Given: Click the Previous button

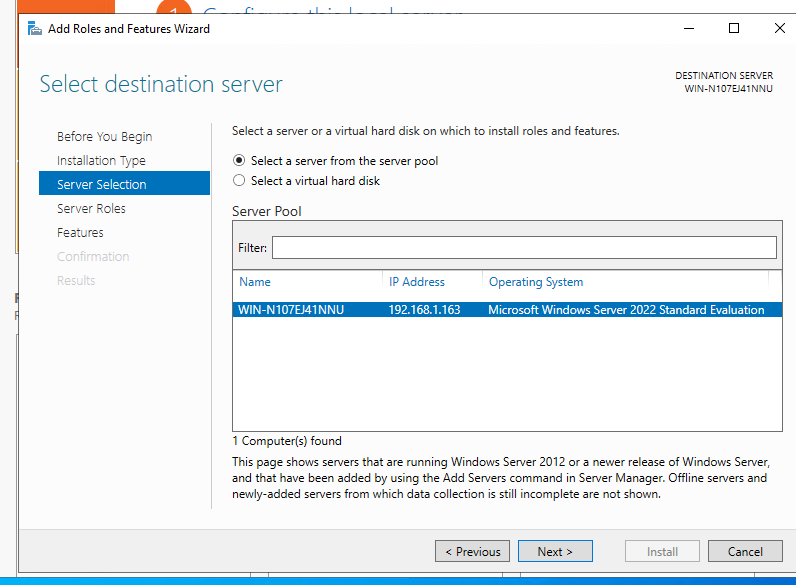Looking at the screenshot, I should (472, 551).
